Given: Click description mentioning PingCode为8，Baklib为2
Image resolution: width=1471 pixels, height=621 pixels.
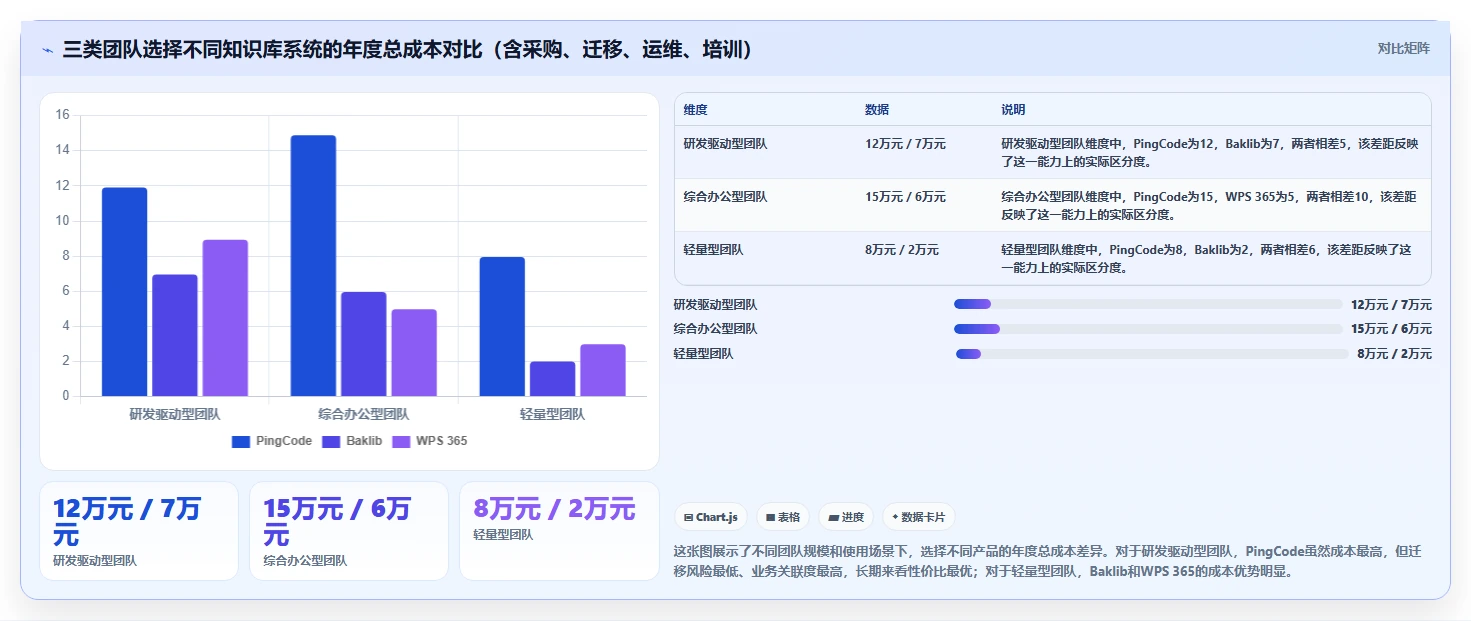Looking at the screenshot, I should pyautogui.click(x=1209, y=259).
